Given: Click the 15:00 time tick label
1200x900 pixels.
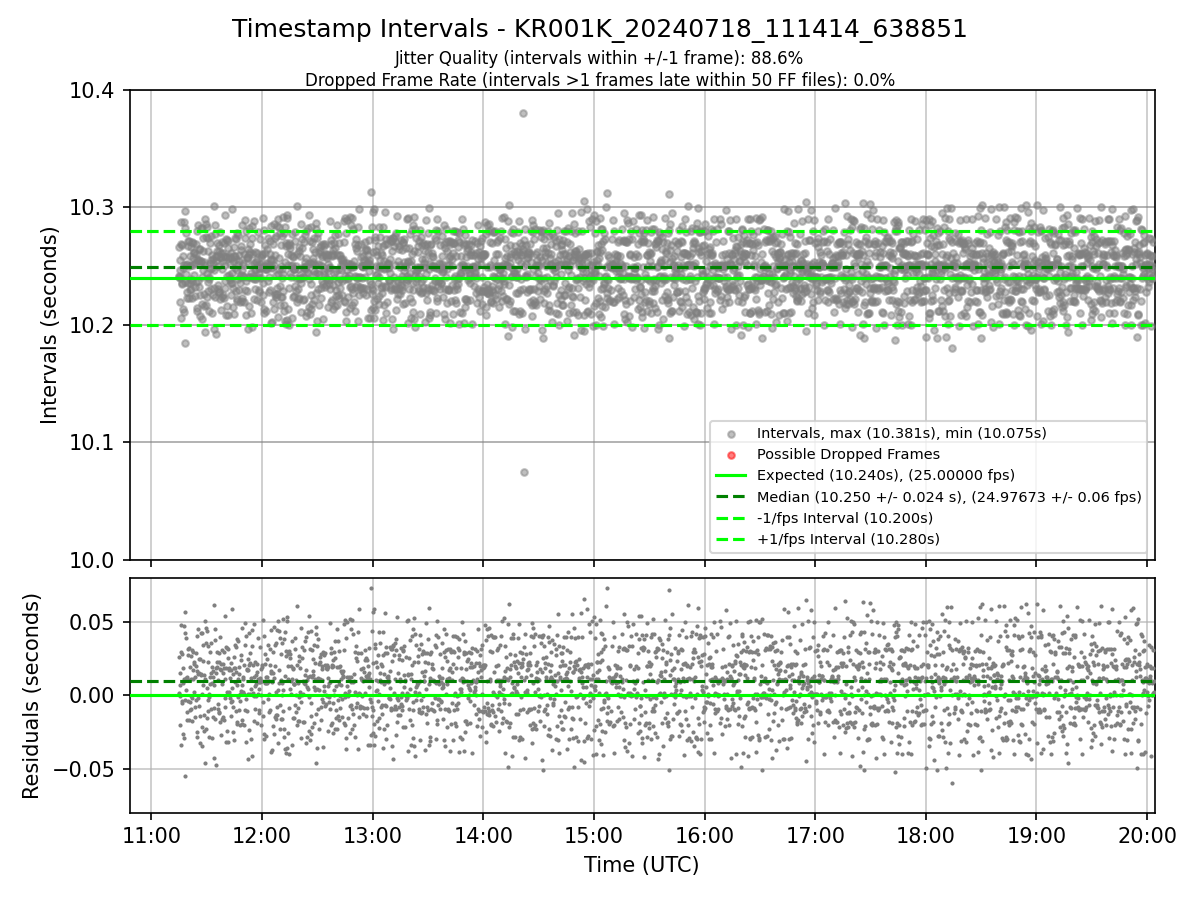Looking at the screenshot, I should click(x=594, y=834).
